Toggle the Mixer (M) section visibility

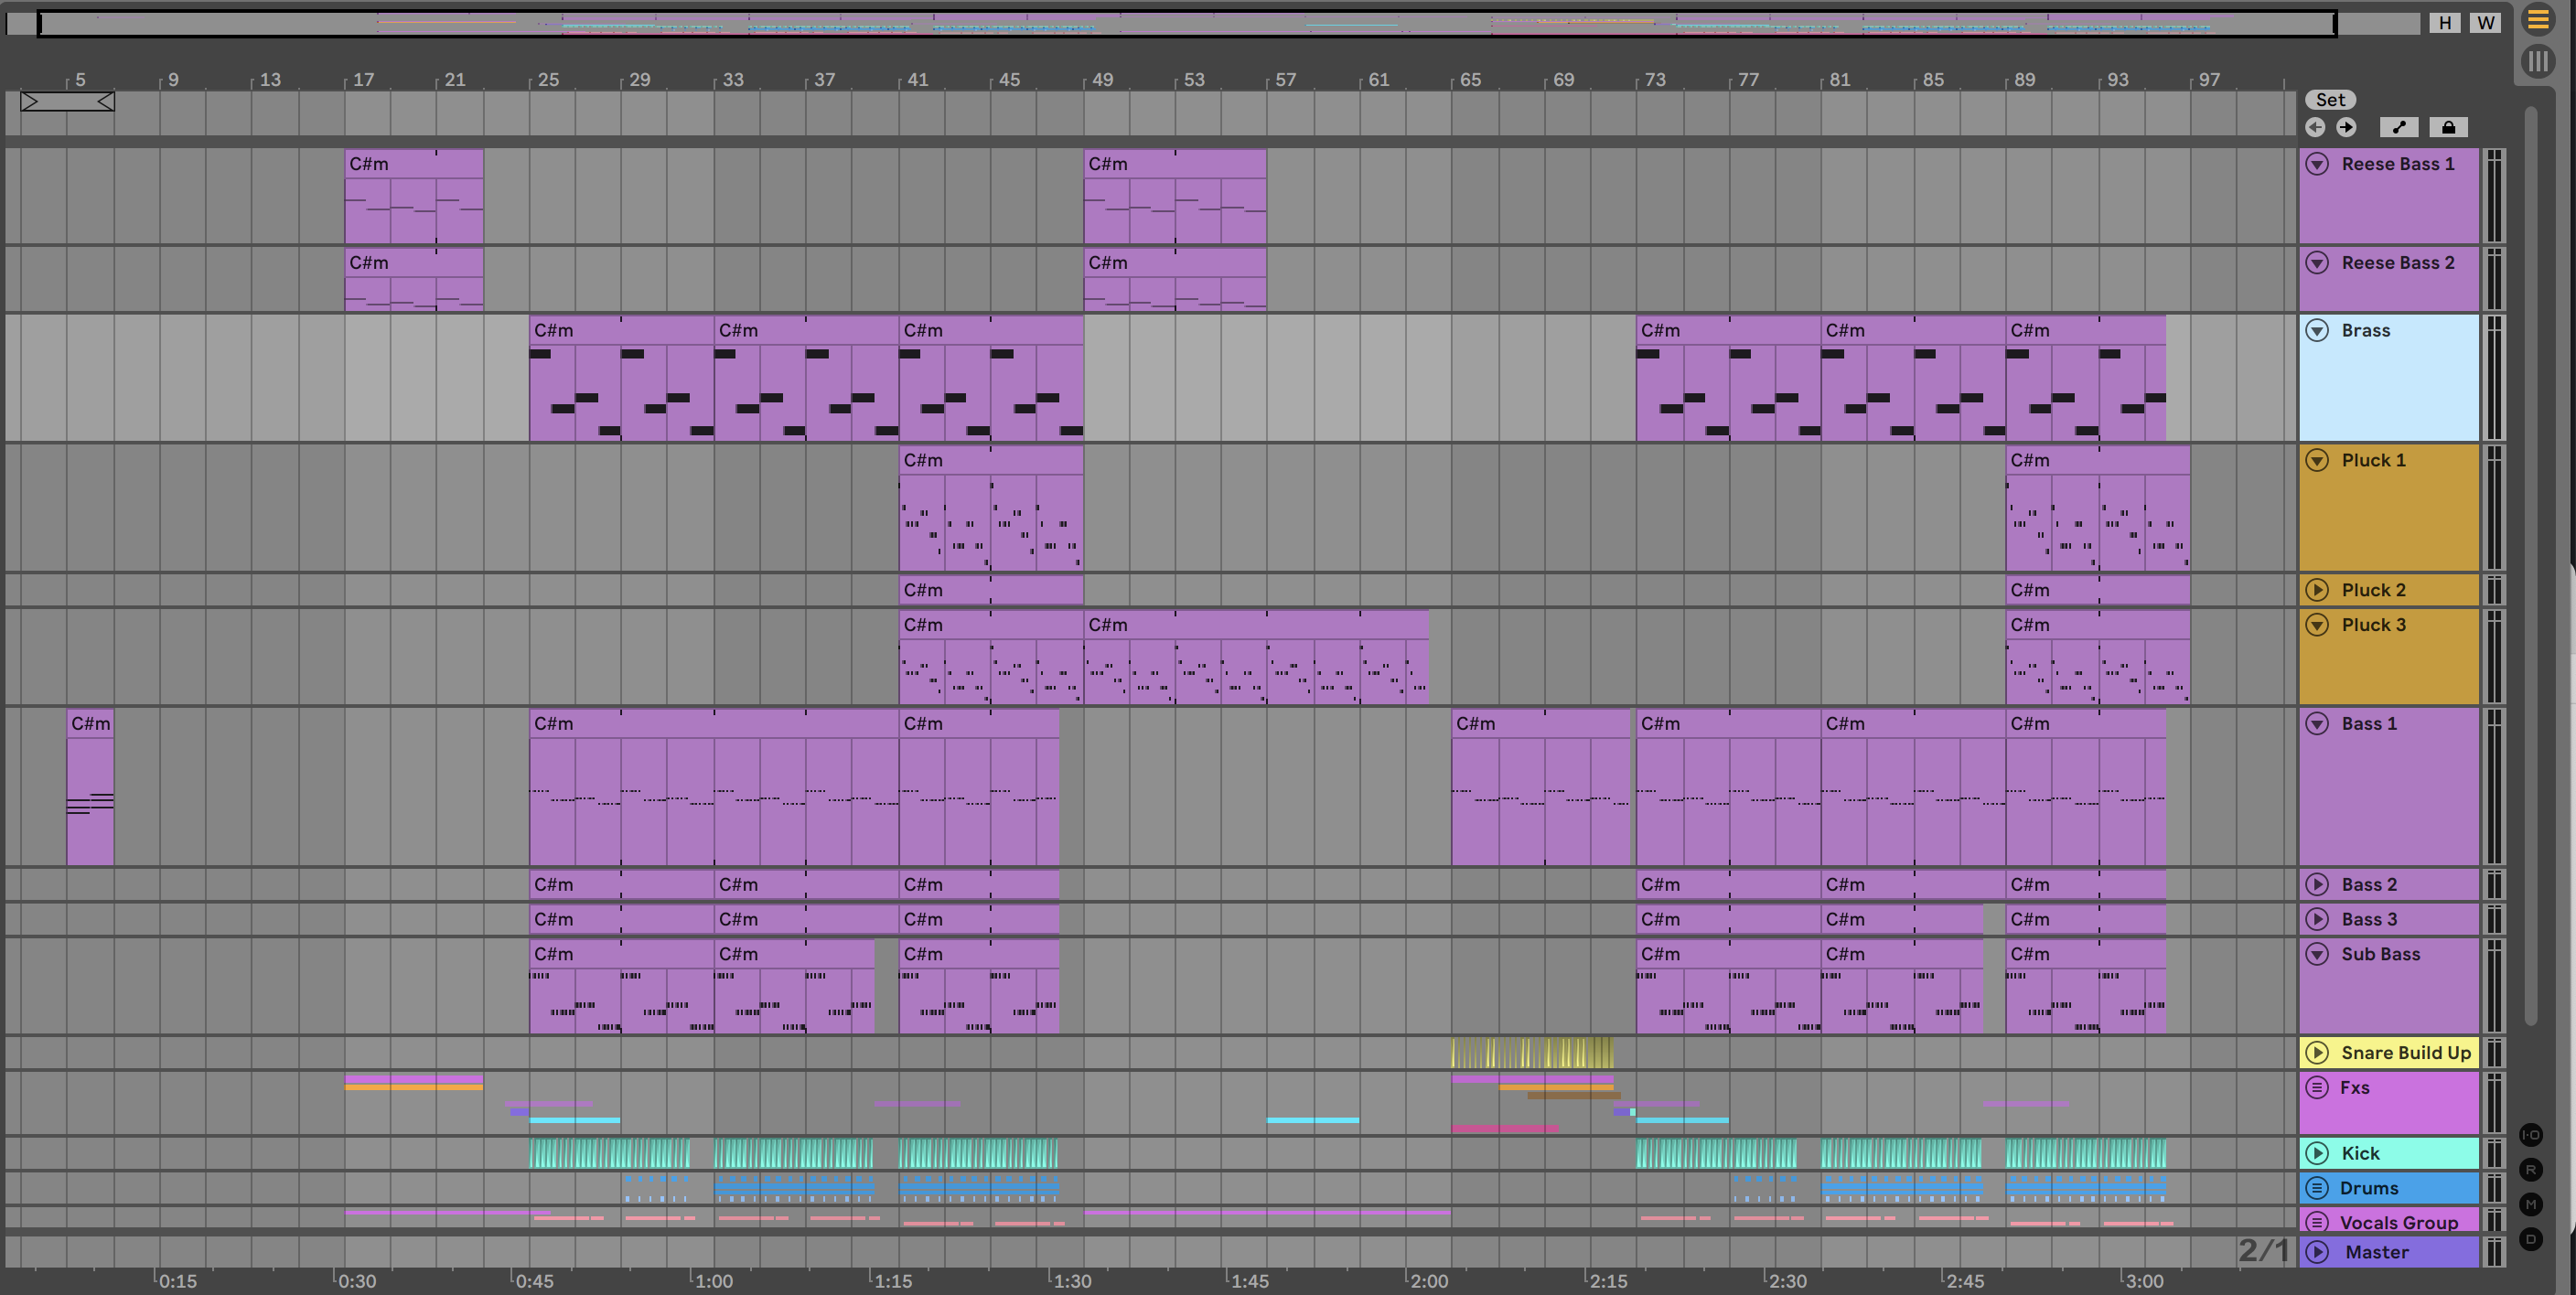(x=2531, y=1205)
